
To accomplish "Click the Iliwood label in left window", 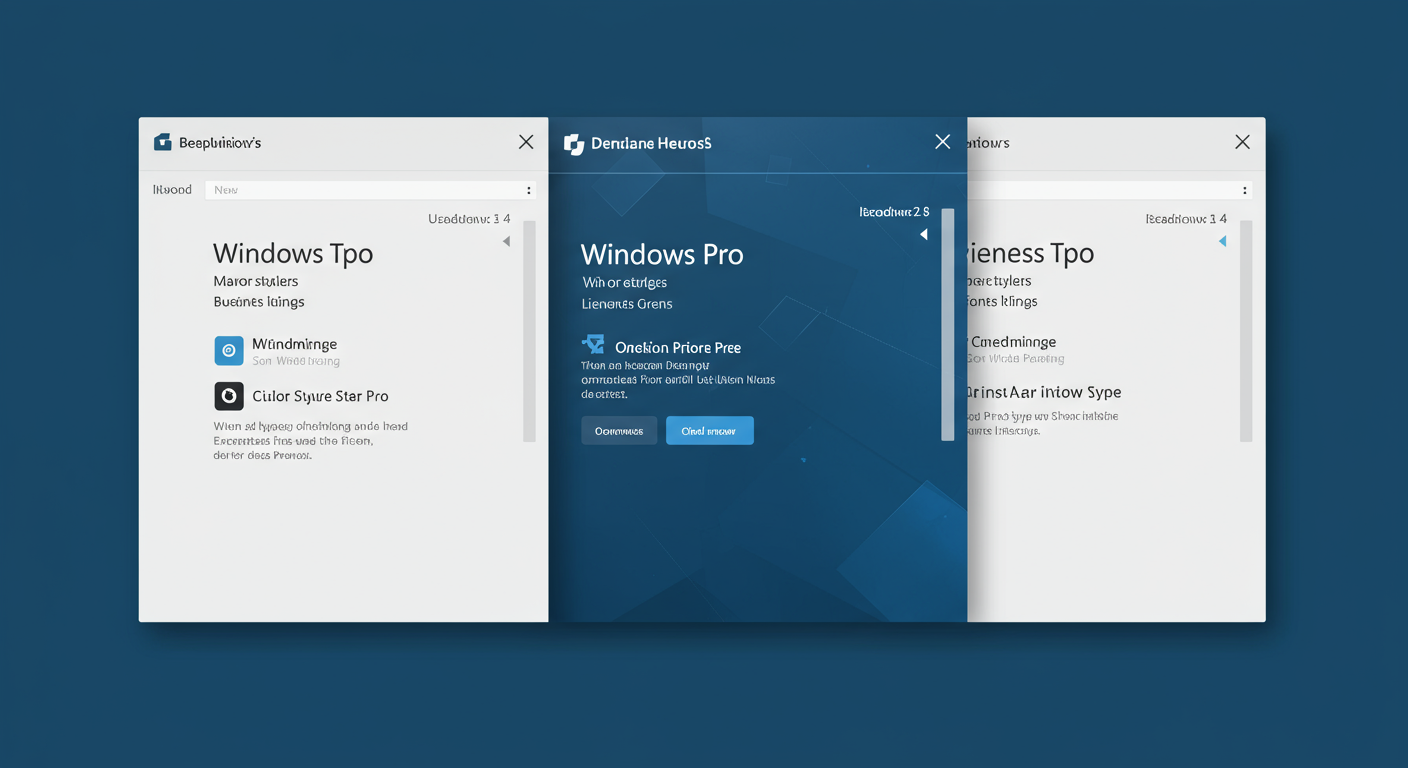I will coord(172,190).
